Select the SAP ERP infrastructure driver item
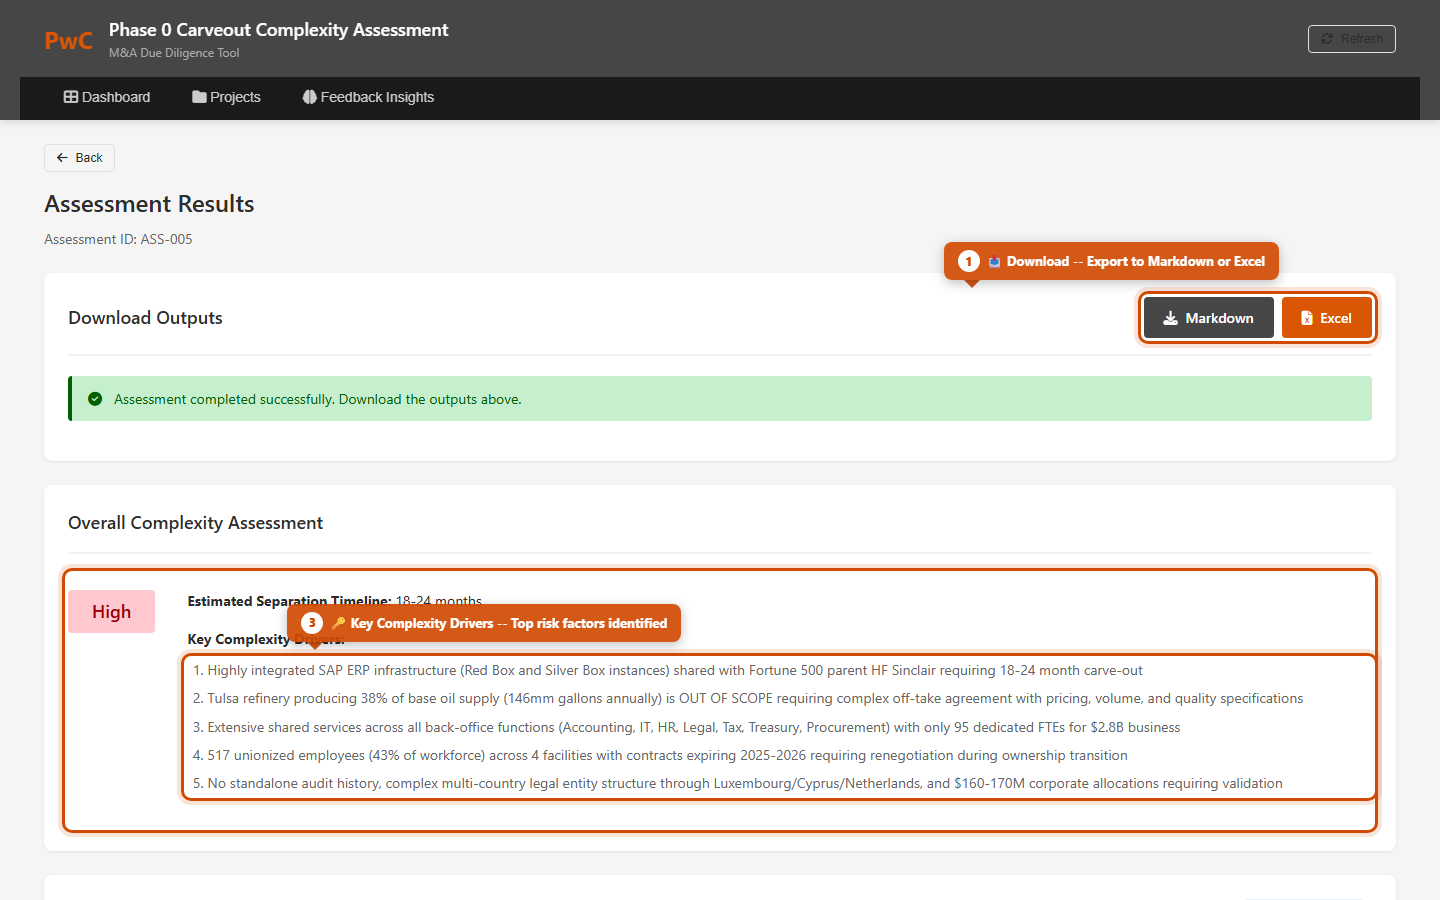 click(667, 670)
